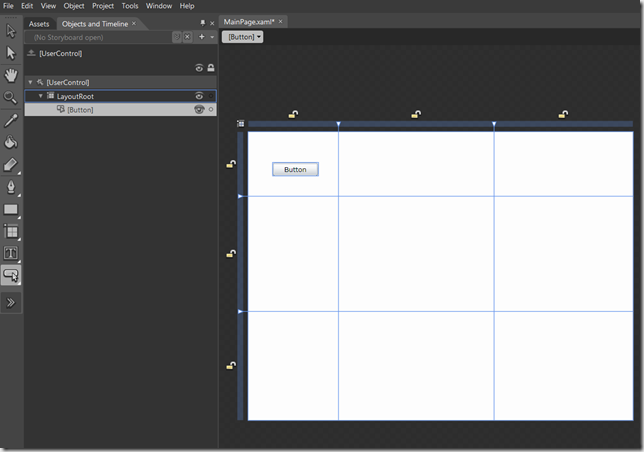Select the [Button] tree row
Image resolution: width=644 pixels, height=452 pixels.
(120, 110)
